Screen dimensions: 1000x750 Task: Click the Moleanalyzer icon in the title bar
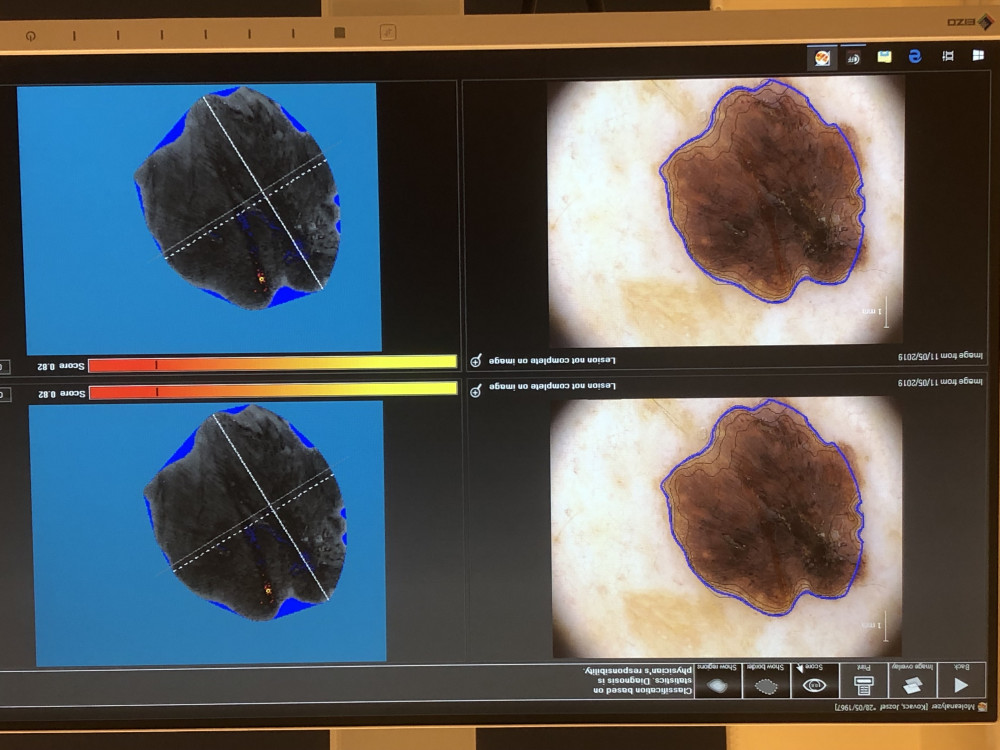pos(982,707)
